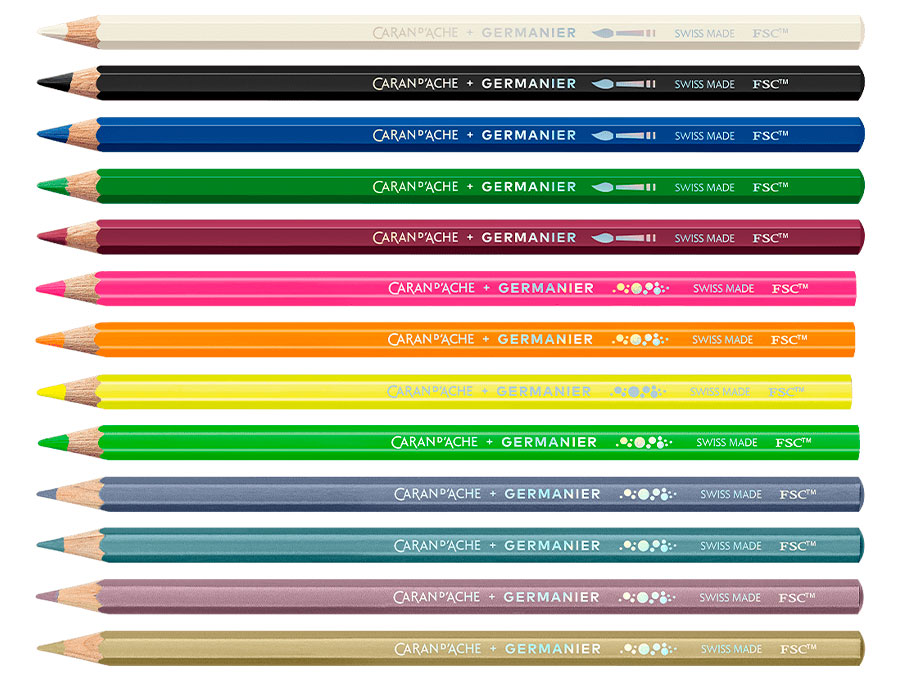Click the dots icon on the gold pencil

tap(648, 649)
